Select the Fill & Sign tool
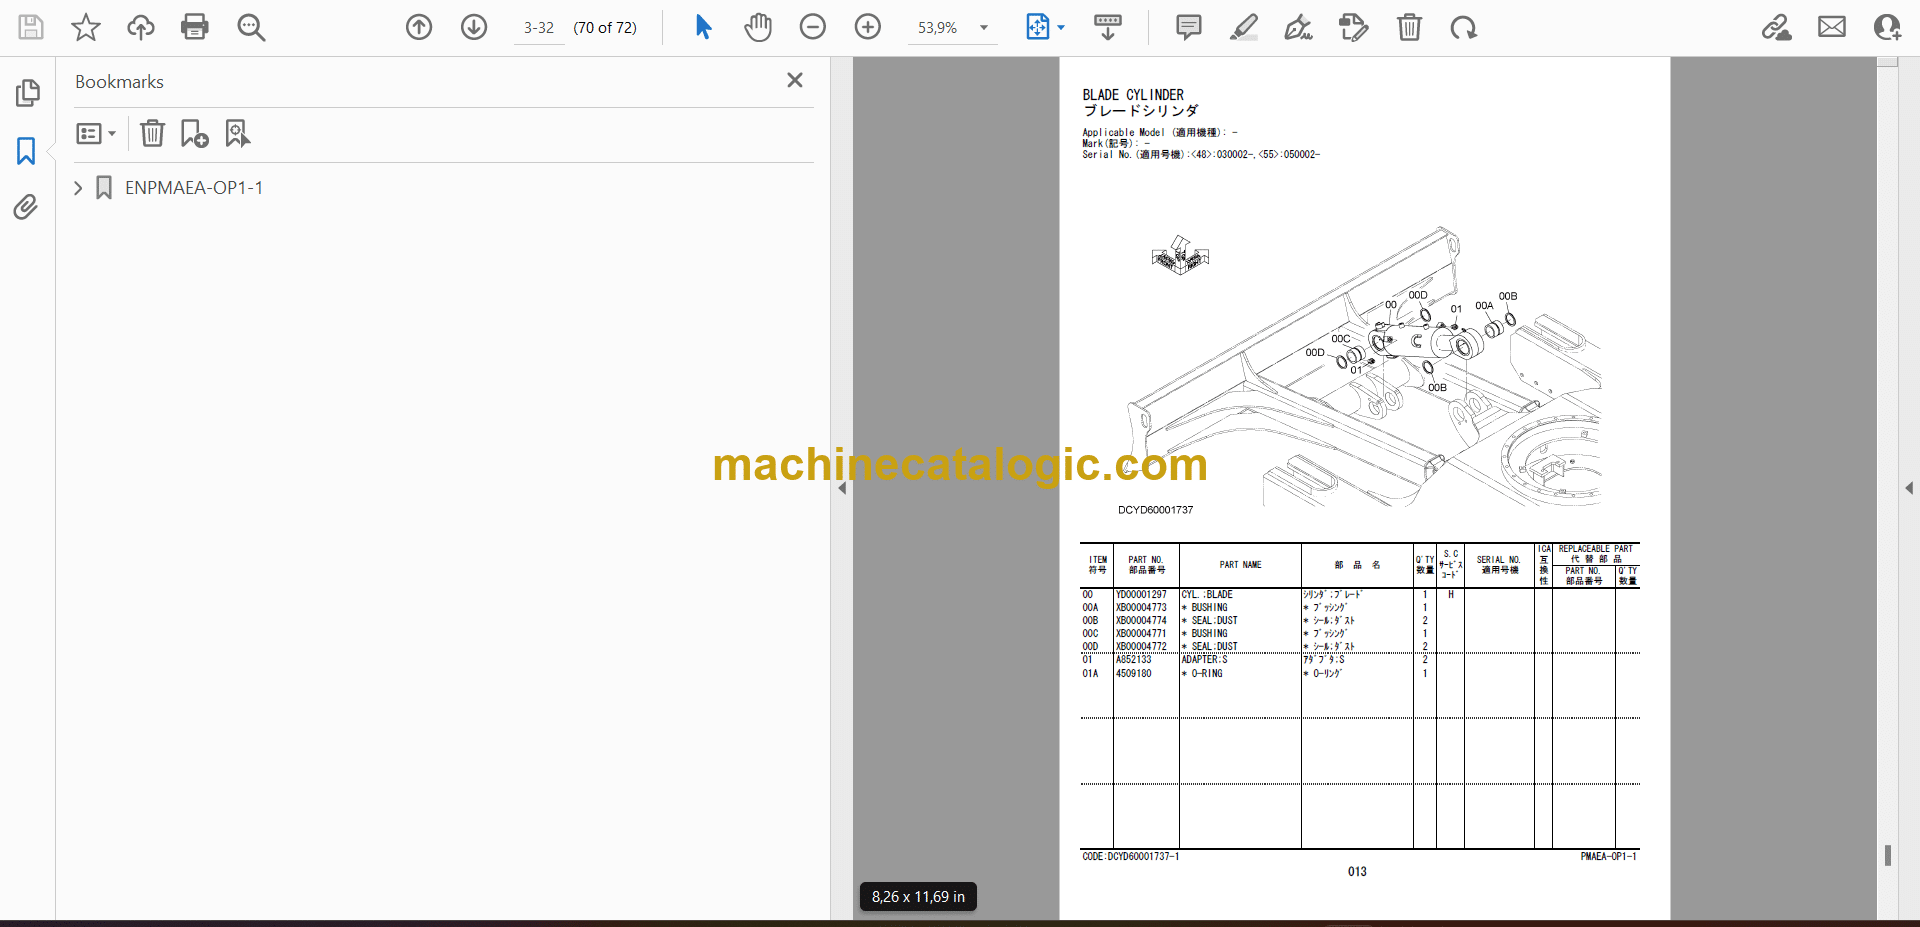This screenshot has width=1920, height=927. coord(1298,27)
